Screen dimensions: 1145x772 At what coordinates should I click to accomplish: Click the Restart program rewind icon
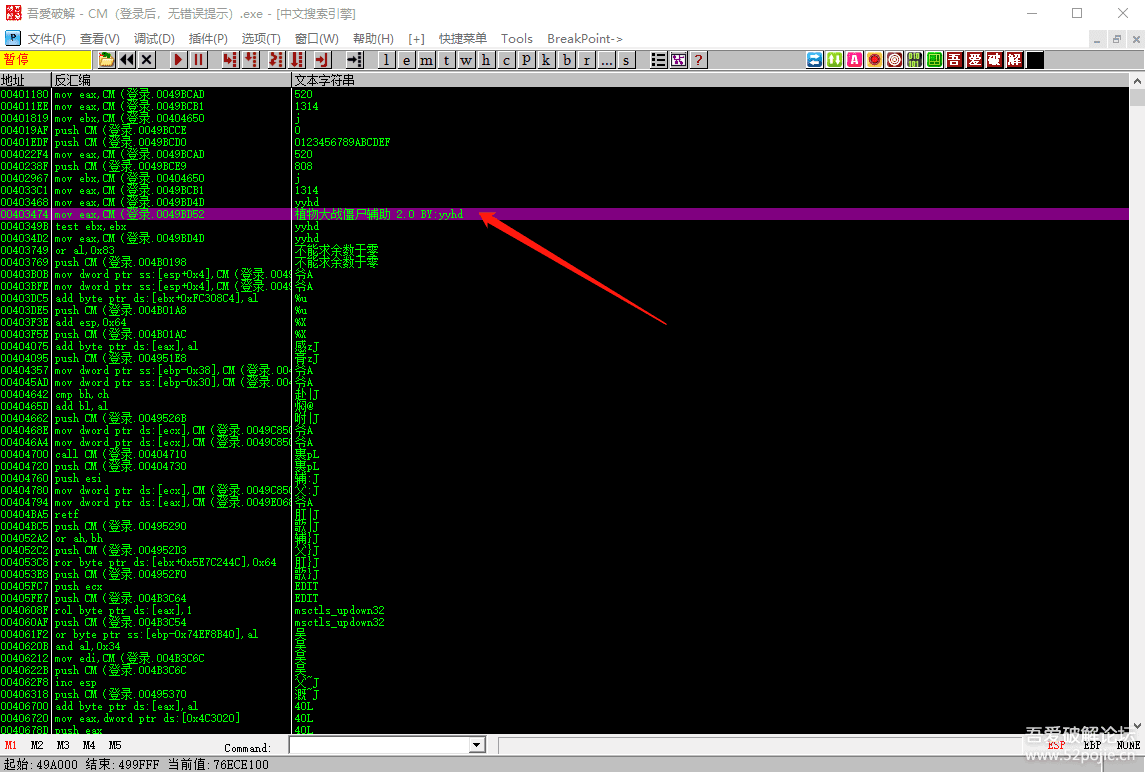[x=127, y=60]
